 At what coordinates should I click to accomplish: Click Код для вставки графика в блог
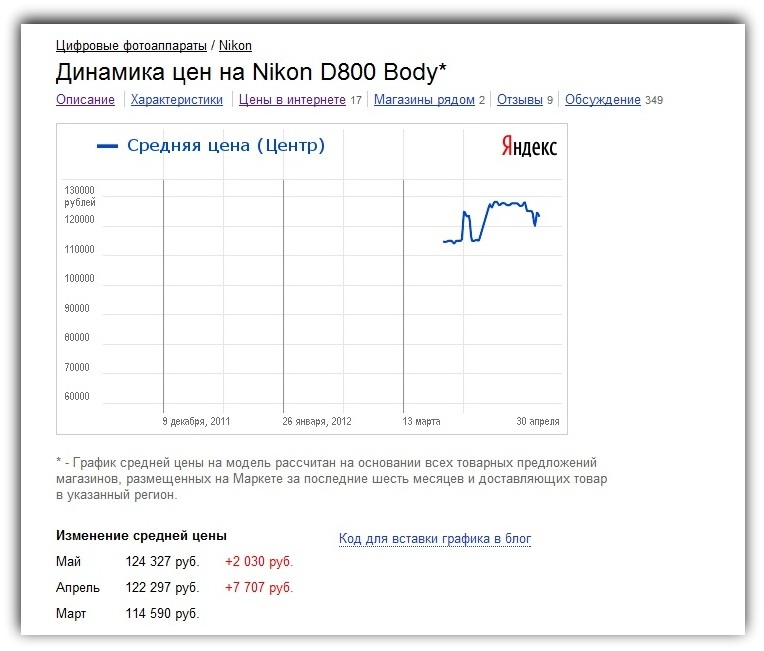point(435,538)
